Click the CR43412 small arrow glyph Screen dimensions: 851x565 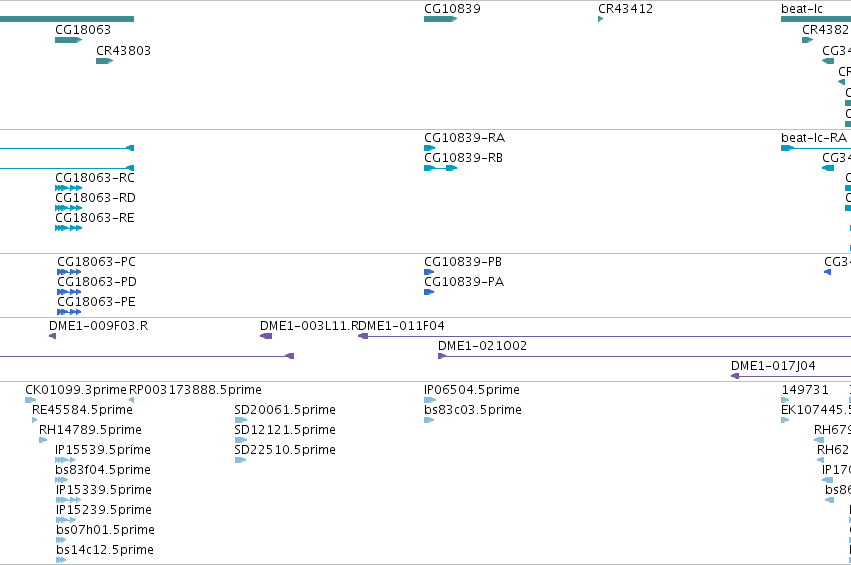[600, 19]
